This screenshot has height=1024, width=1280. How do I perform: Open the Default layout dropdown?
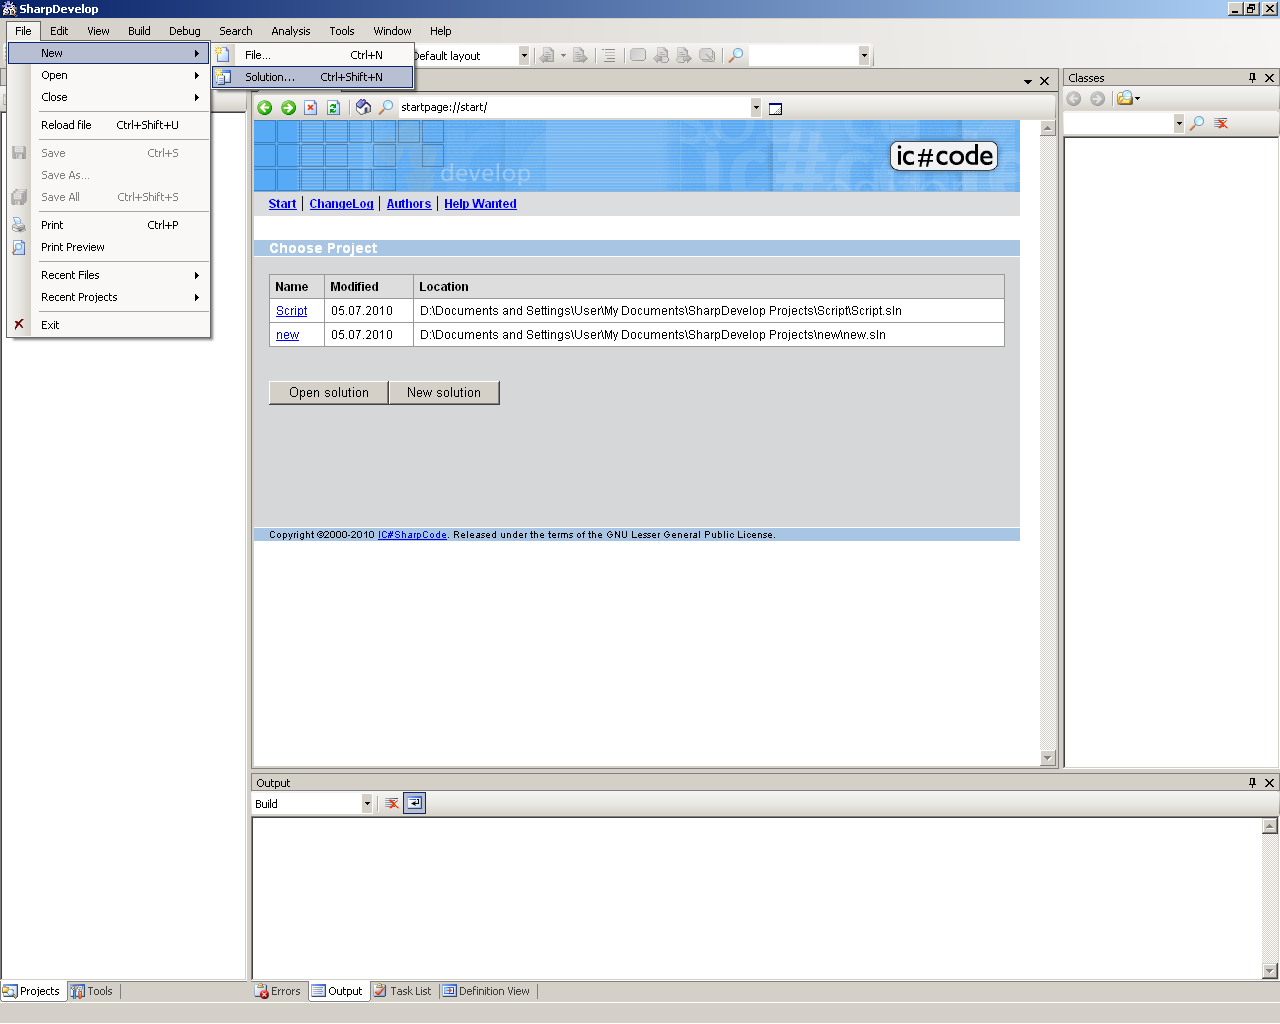[523, 56]
